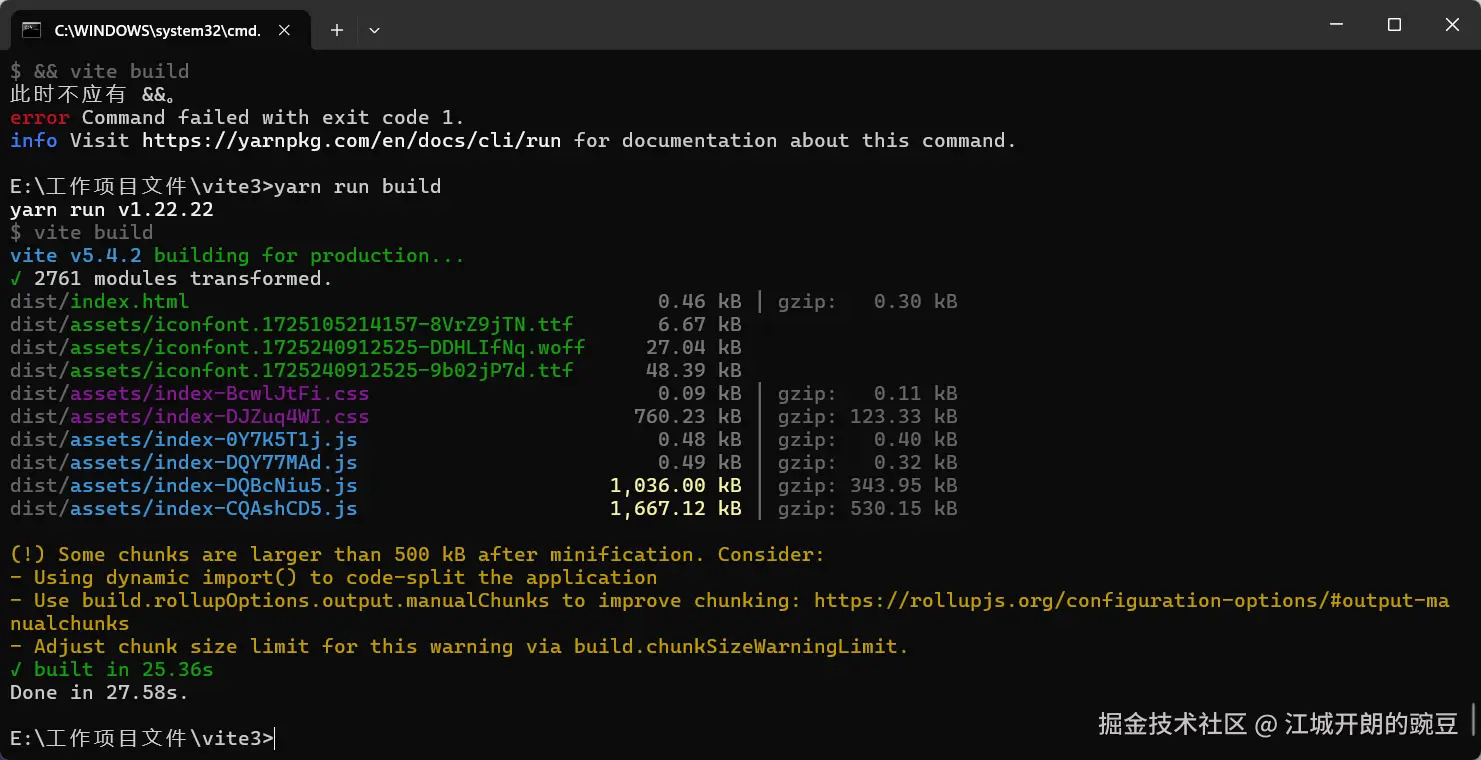Viewport: 1481px width, 760px height.
Task: Click the 'gzip: 123.33 kB' value
Action: tap(868, 416)
